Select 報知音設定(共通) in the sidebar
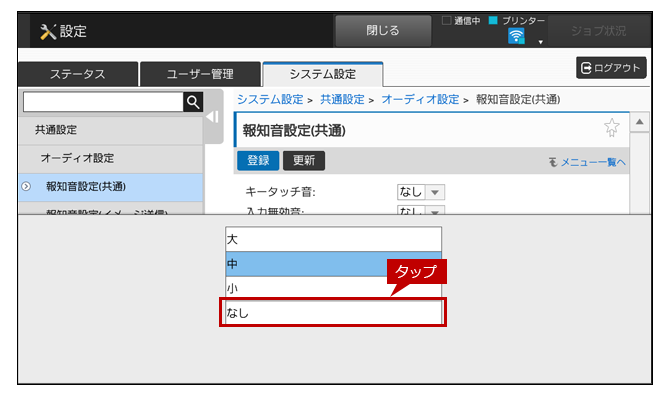670x396 pixels. (111, 187)
